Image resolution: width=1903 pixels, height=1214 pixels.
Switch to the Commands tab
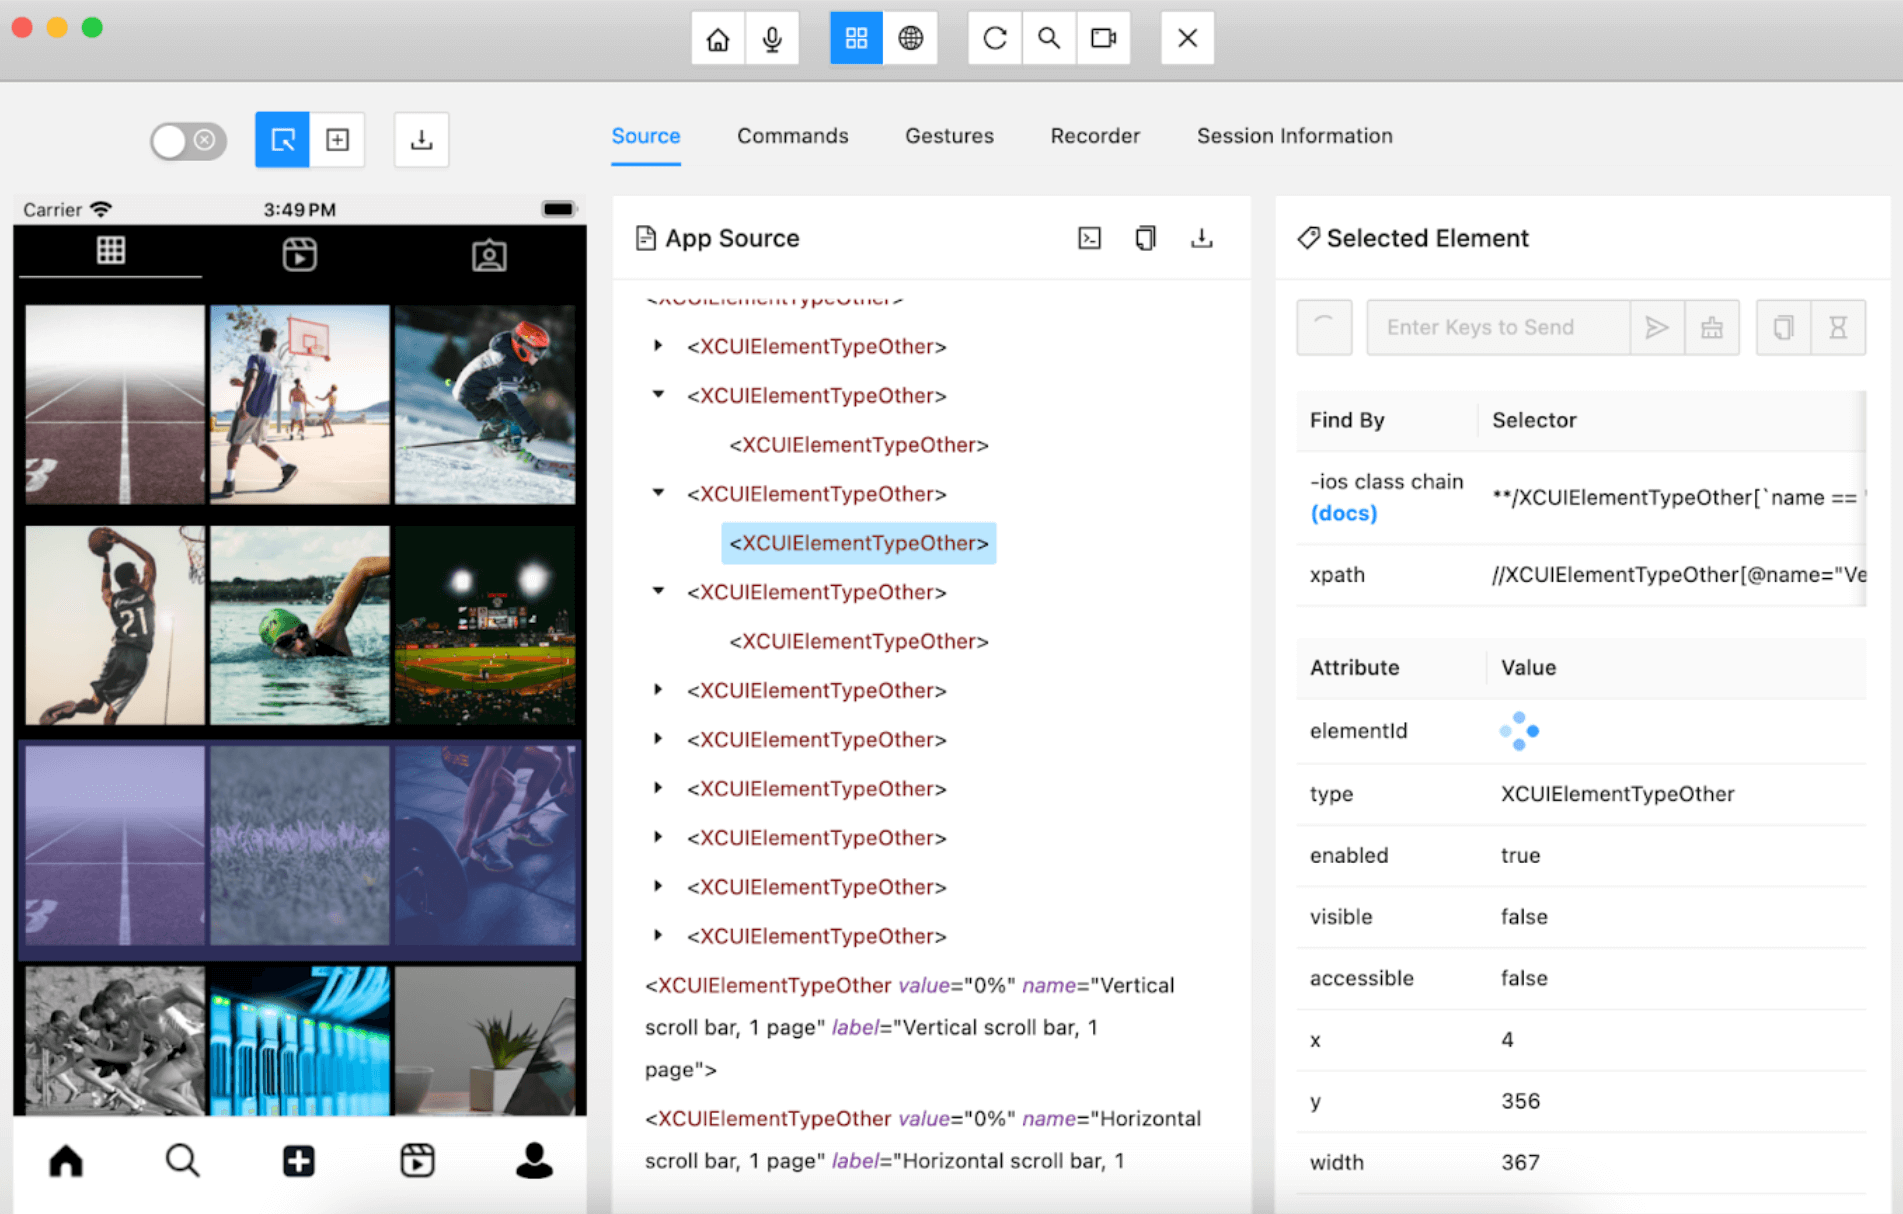coord(792,136)
